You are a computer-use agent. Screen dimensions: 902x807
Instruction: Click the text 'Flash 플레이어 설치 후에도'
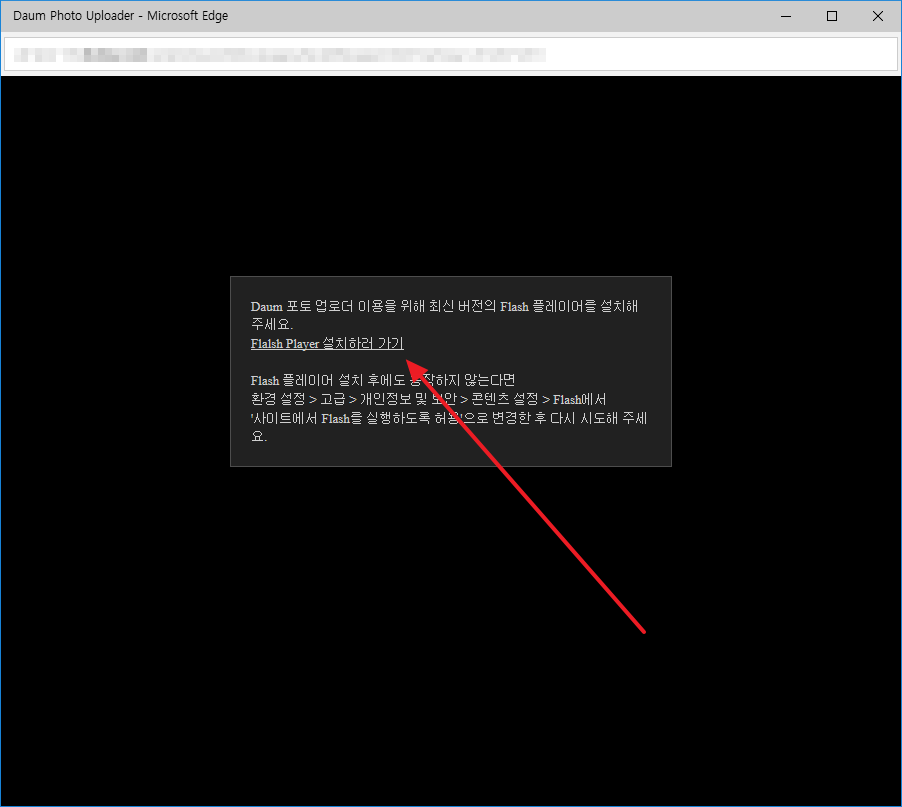coord(328,380)
